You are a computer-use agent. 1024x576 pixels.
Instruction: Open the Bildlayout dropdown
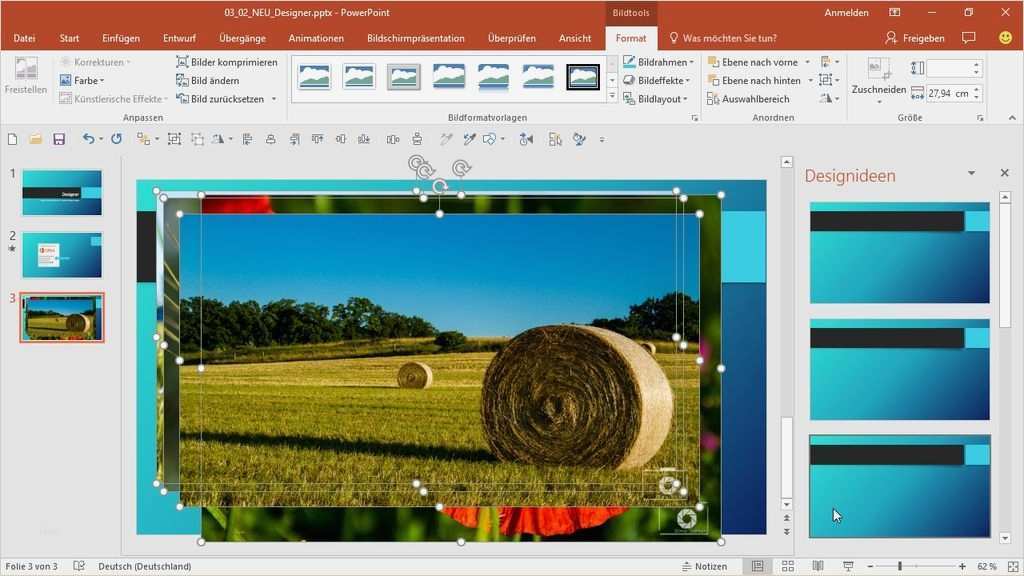coord(655,99)
